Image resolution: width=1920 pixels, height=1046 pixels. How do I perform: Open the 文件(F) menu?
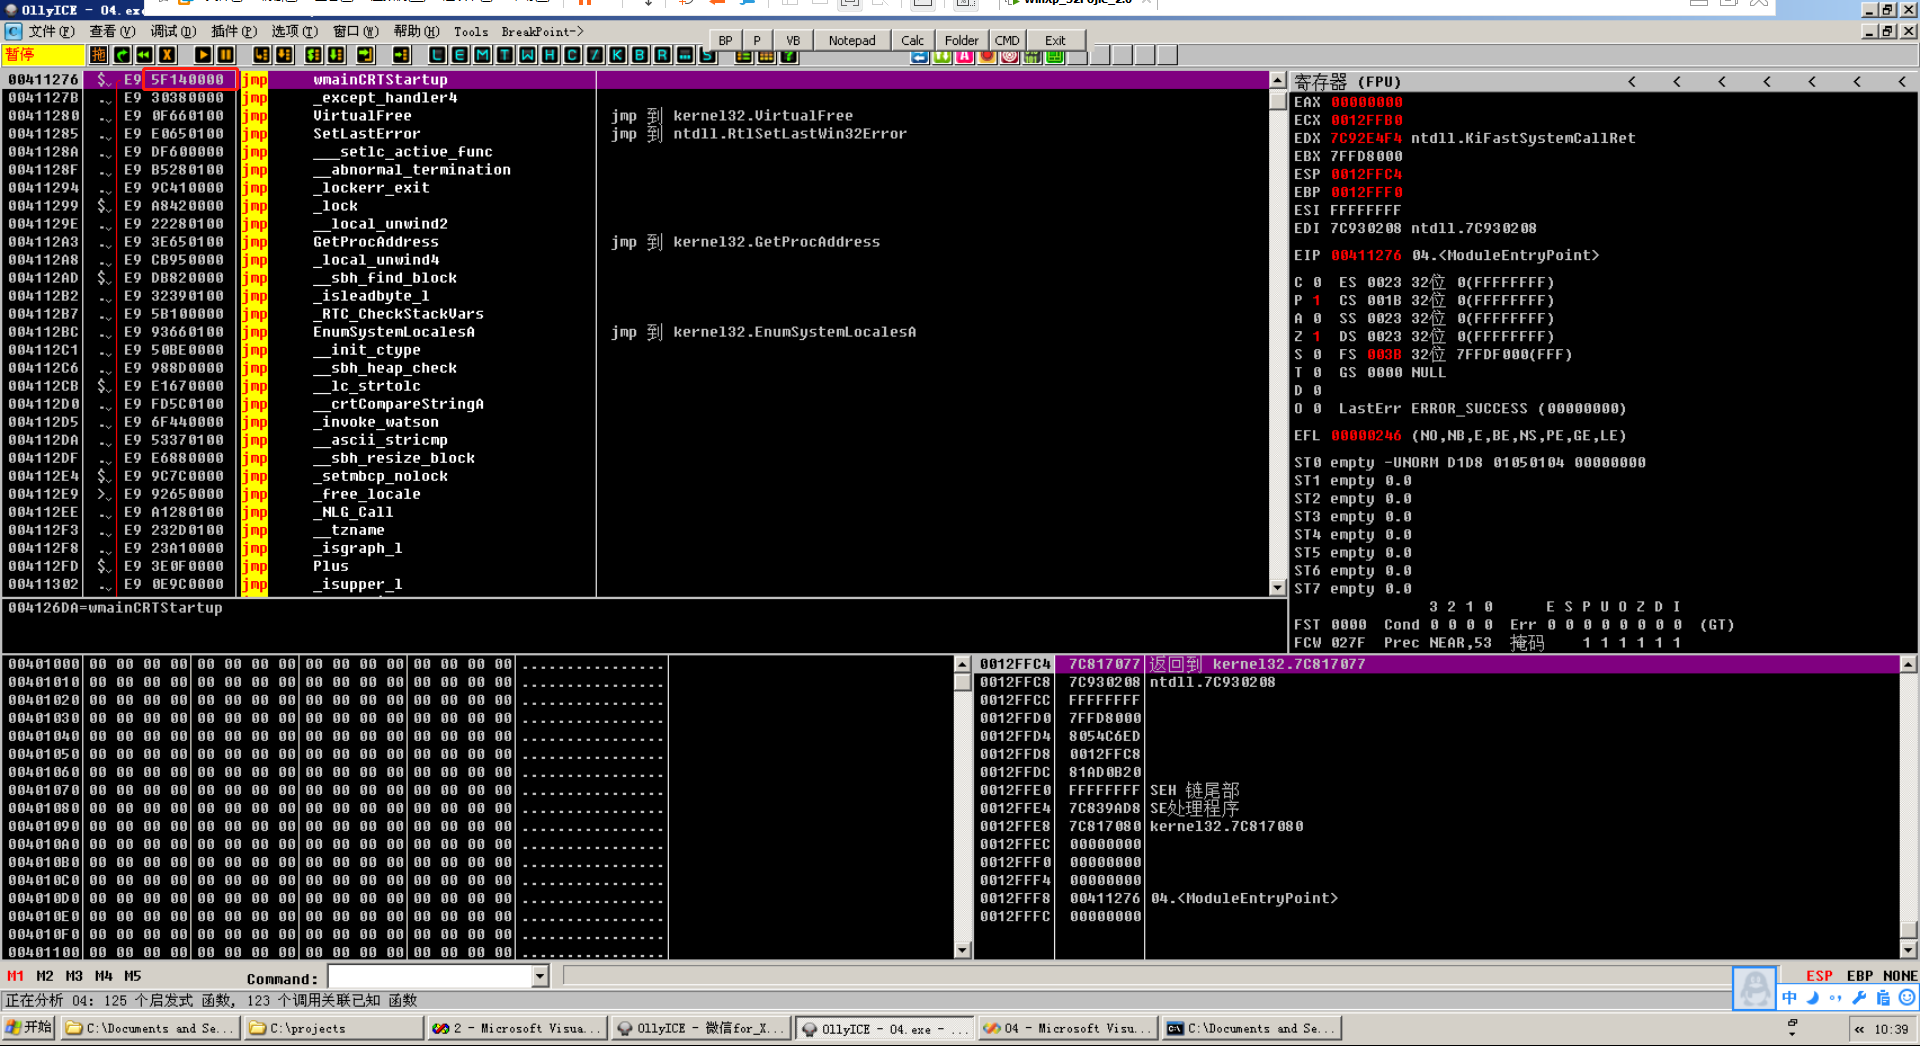pyautogui.click(x=51, y=31)
